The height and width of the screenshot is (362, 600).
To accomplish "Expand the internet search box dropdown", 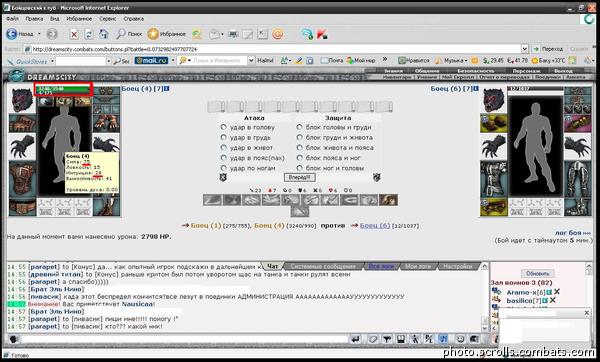I will (251, 60).
